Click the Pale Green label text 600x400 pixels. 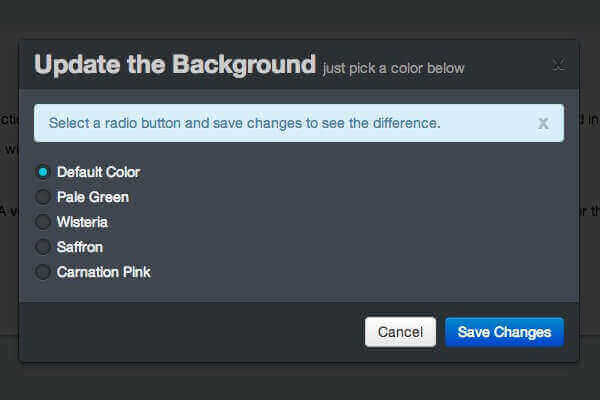tap(93, 197)
